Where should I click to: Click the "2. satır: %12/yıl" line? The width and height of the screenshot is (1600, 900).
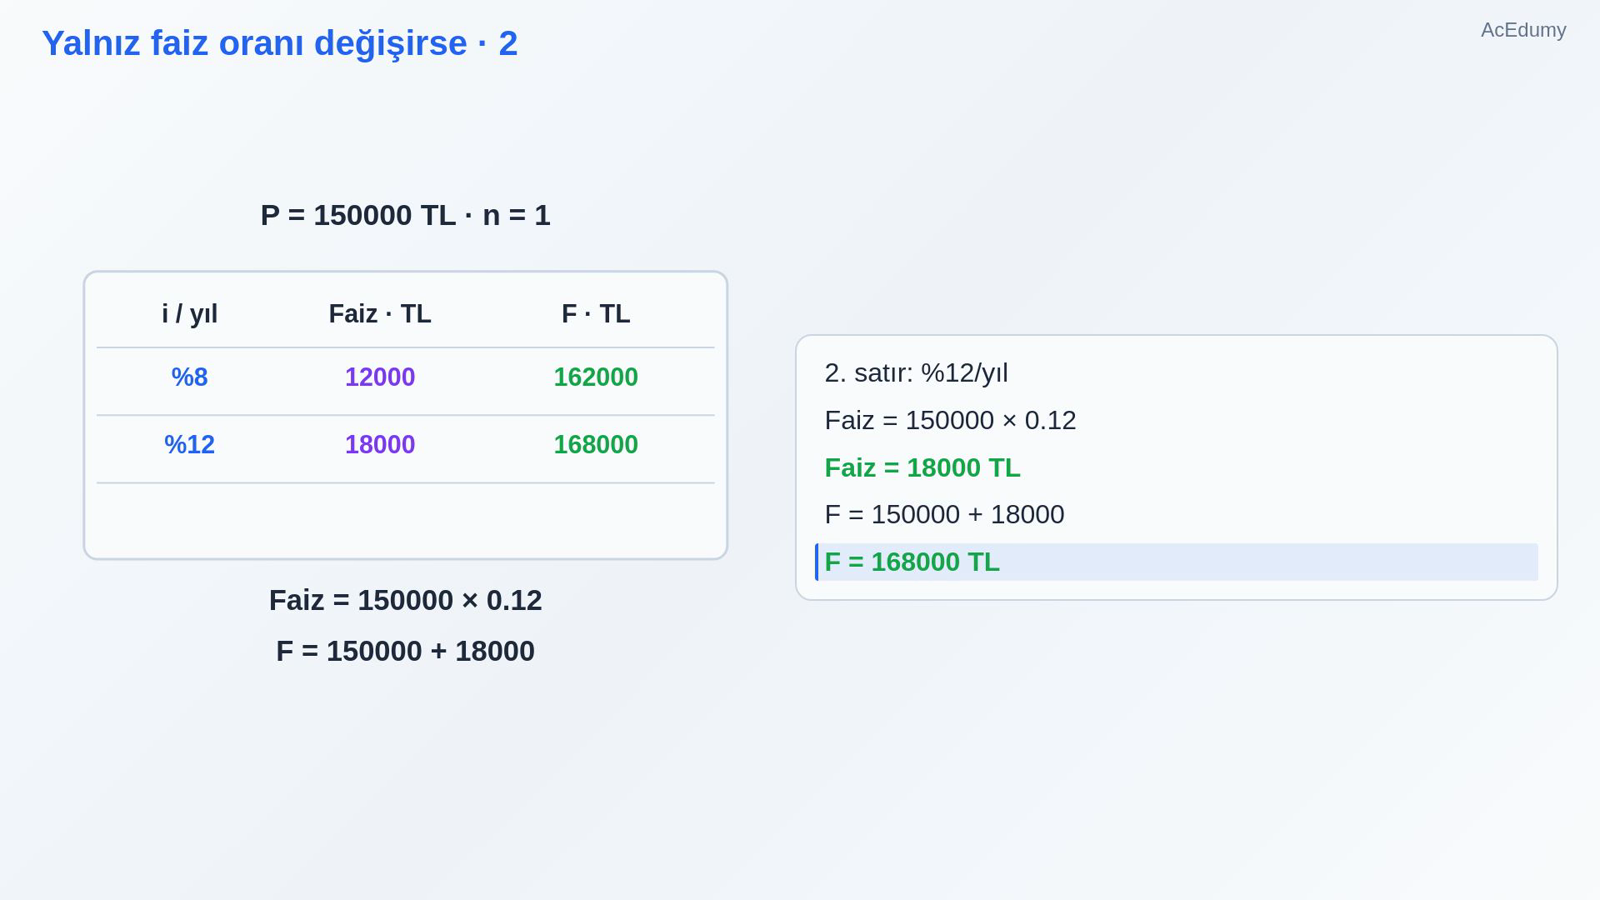[916, 373]
